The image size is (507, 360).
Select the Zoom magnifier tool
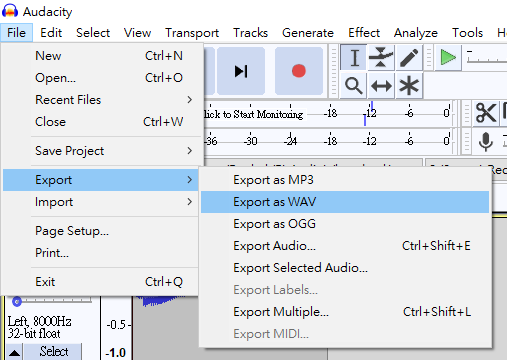353,86
